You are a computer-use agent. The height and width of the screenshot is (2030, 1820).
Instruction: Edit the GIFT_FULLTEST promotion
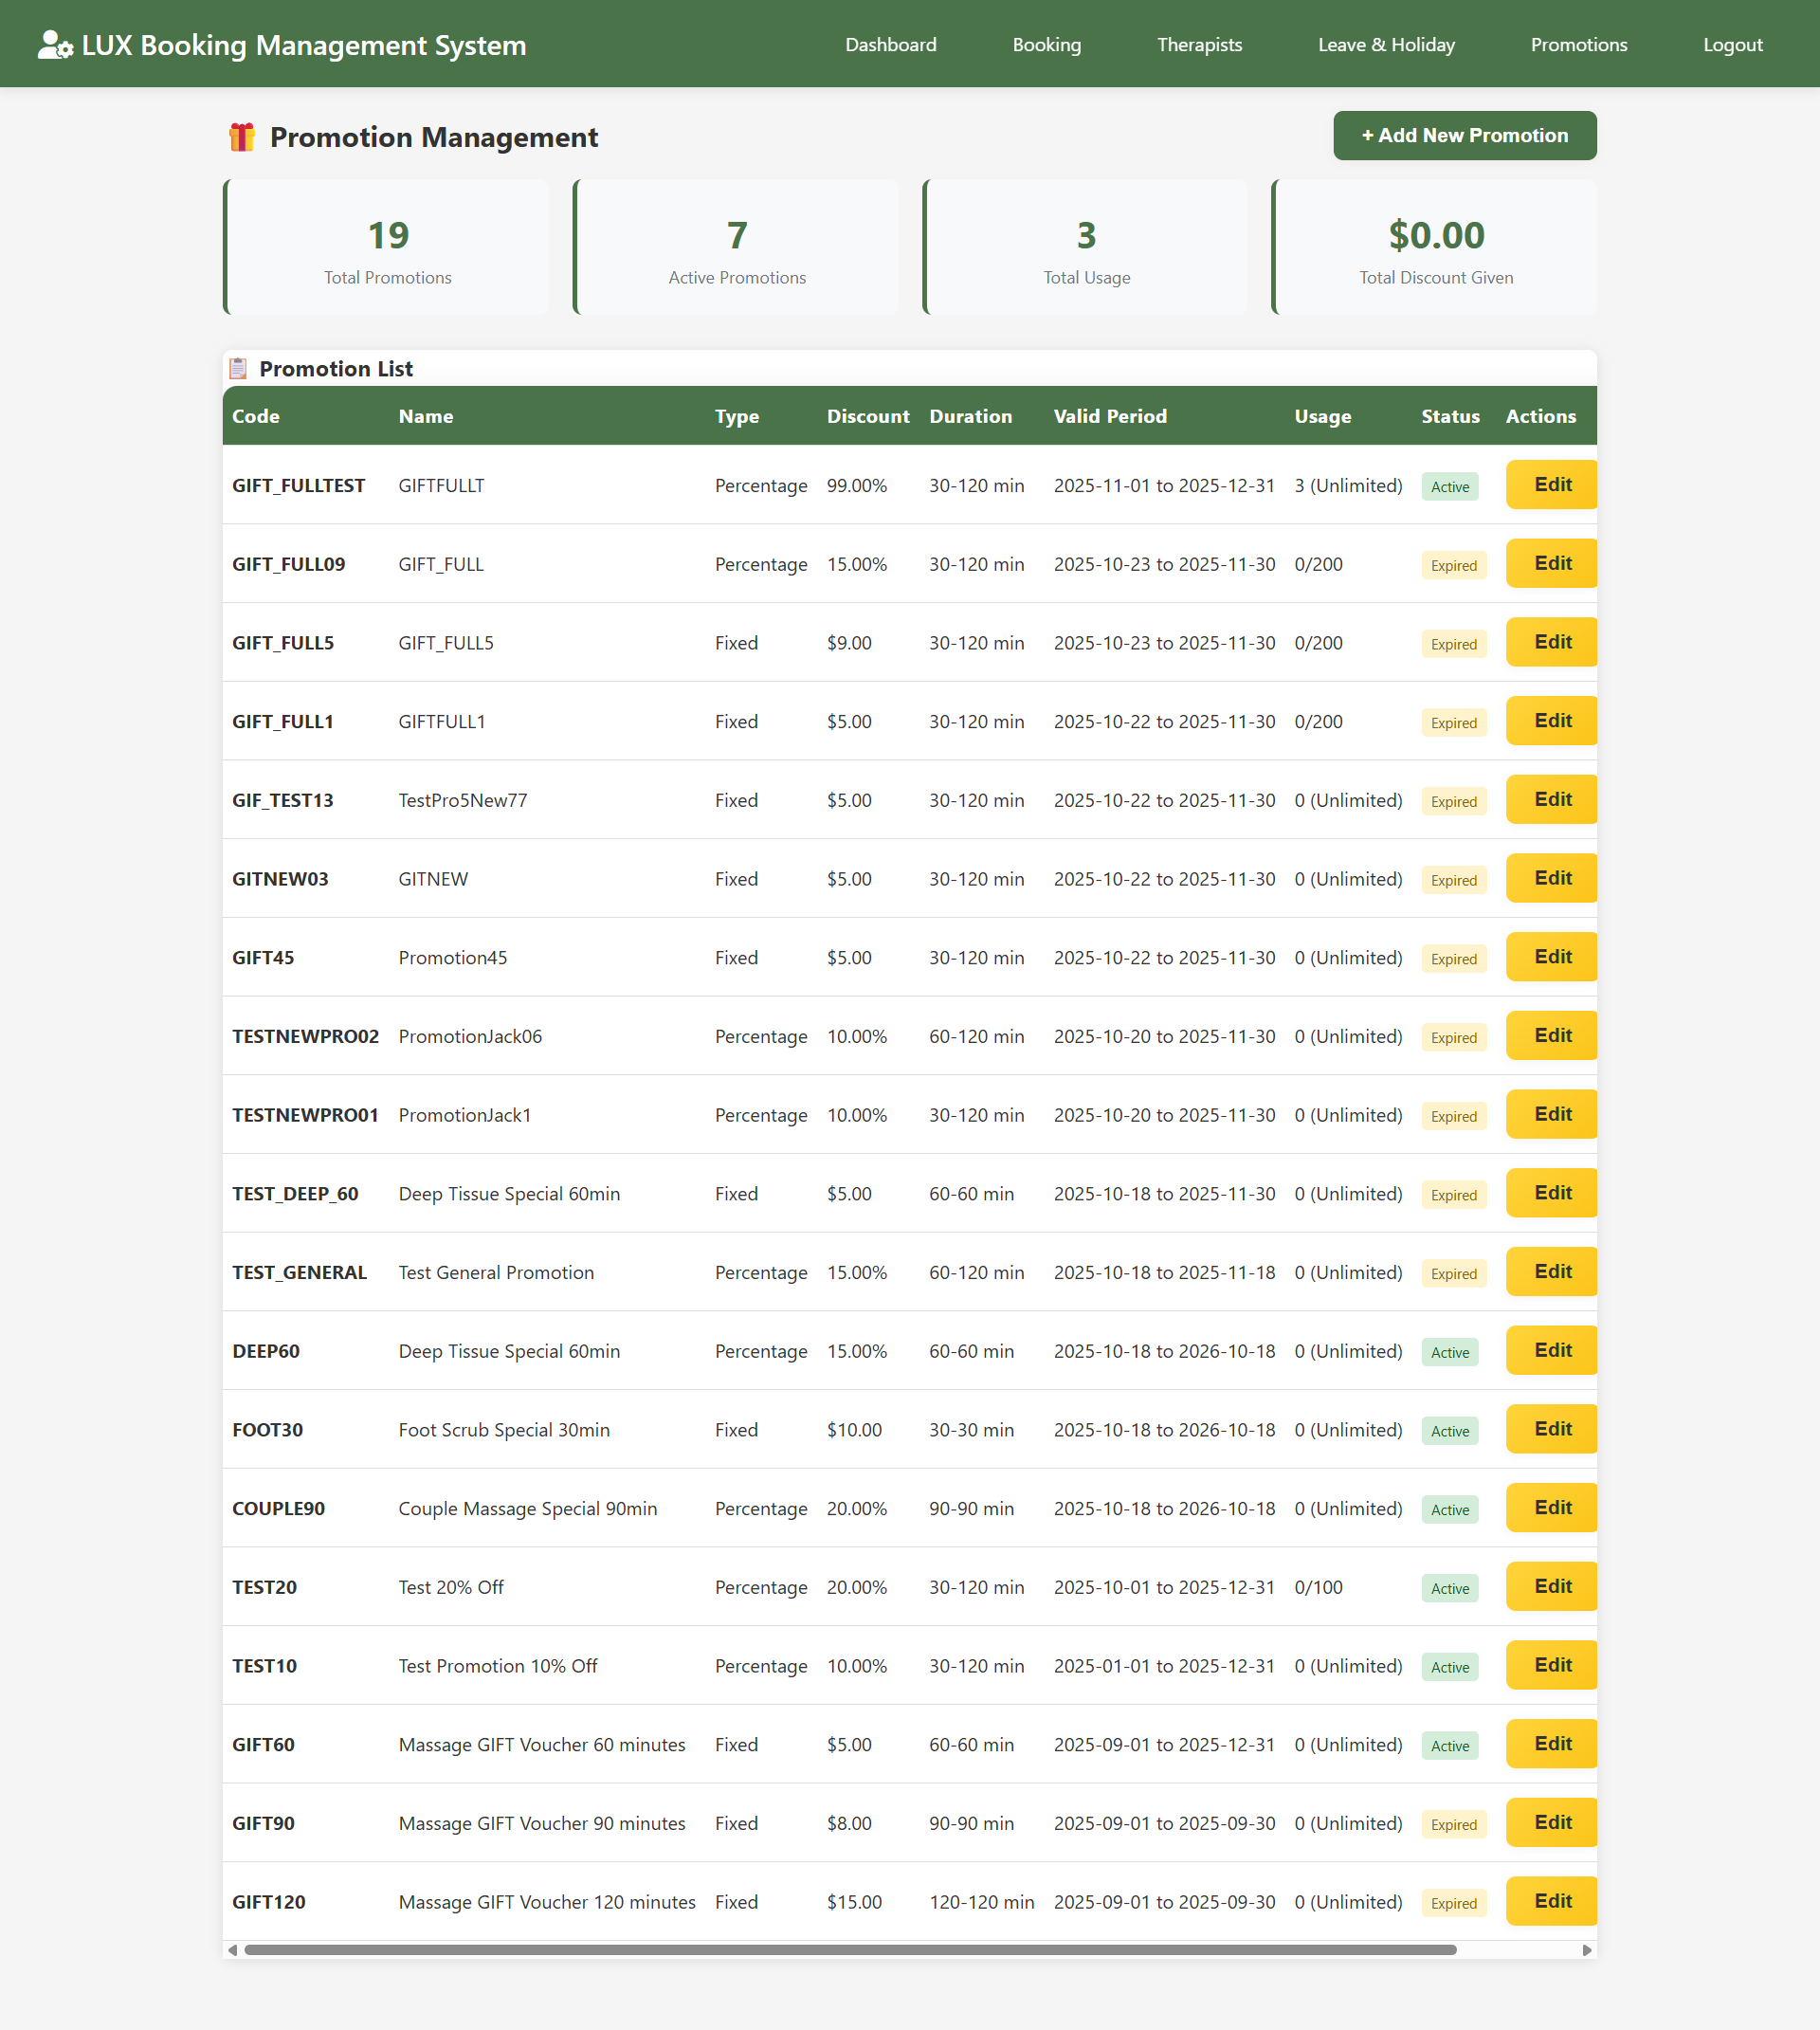1551,485
